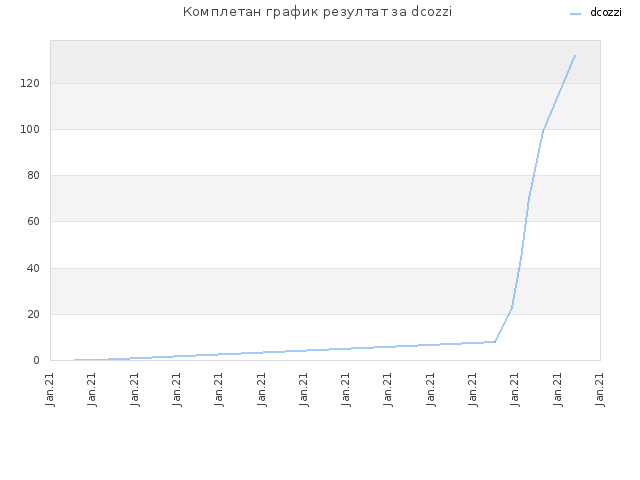Click the blue line where it crosses 60
640x480 pixels.
pos(525,222)
